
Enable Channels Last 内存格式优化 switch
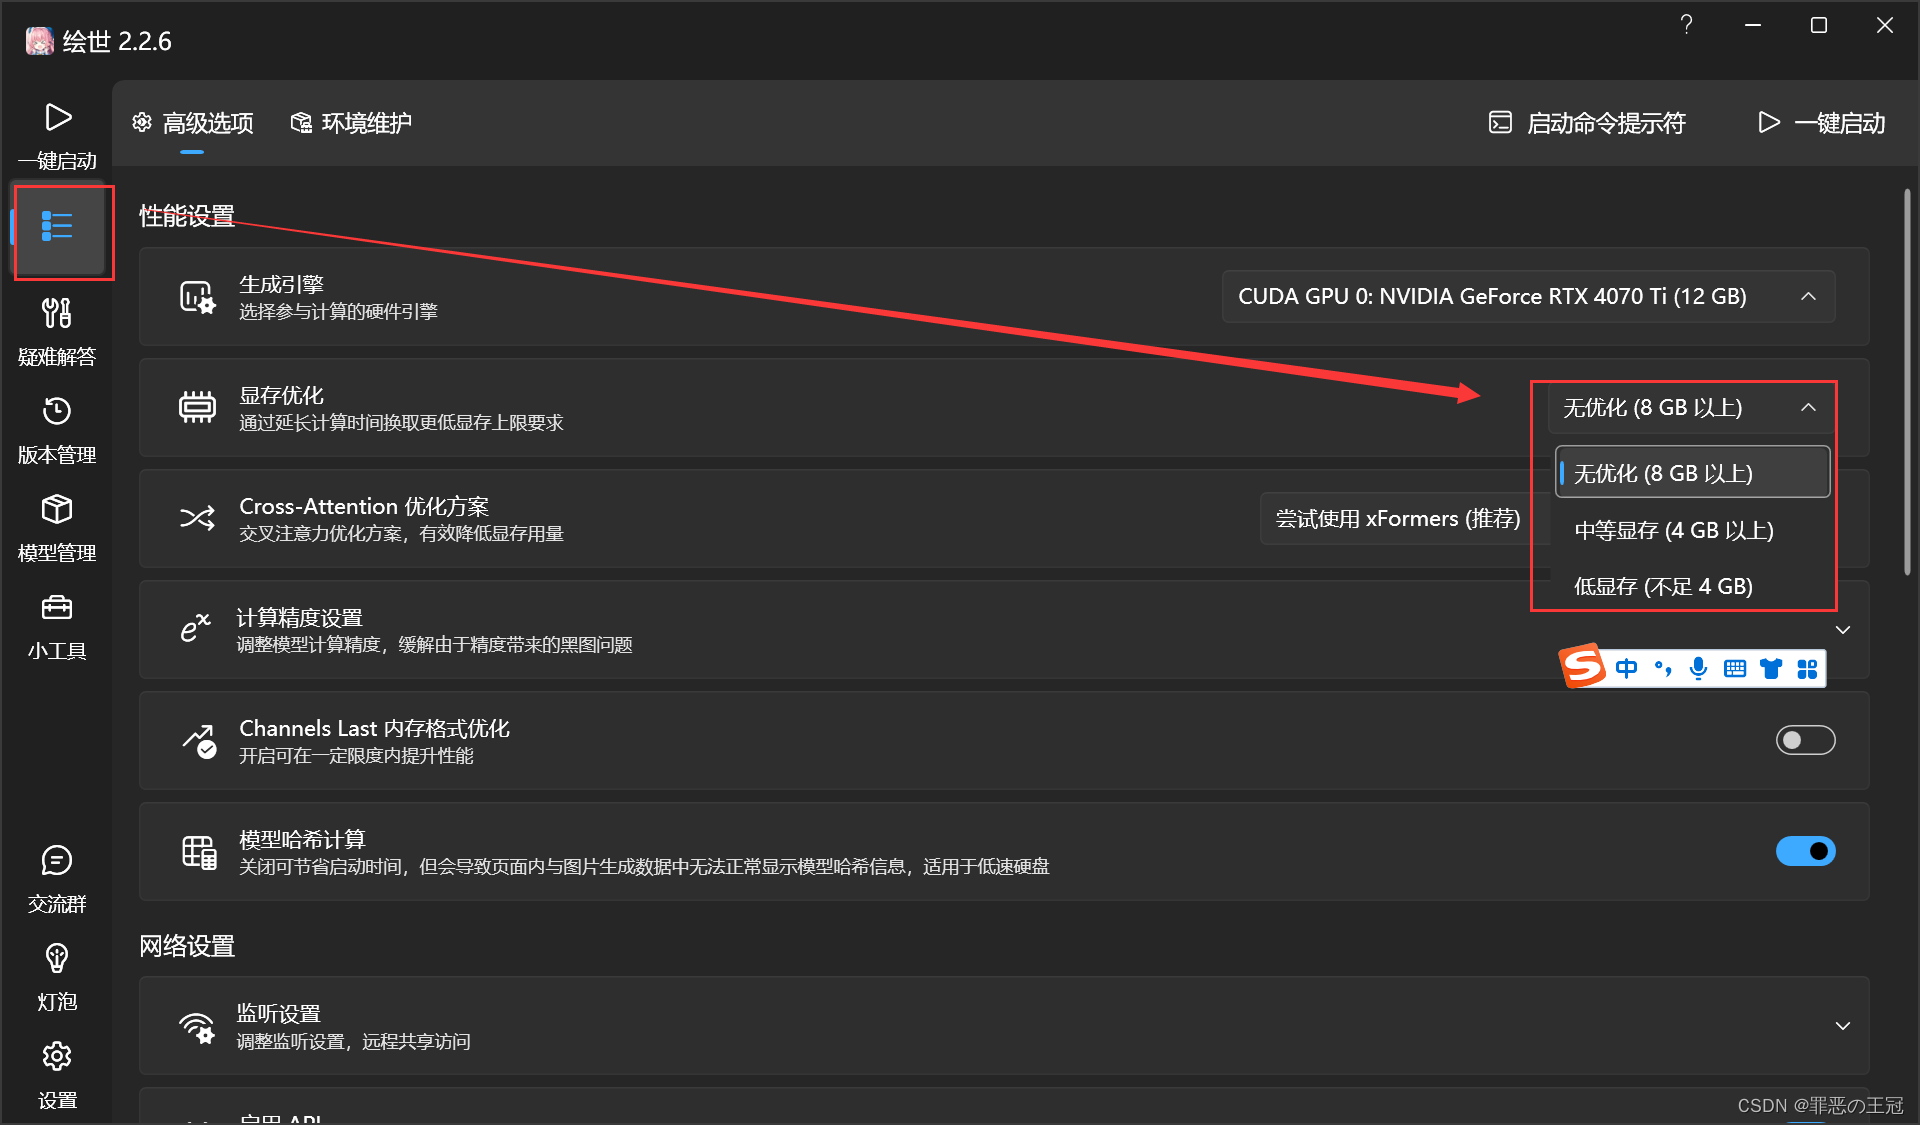point(1805,740)
